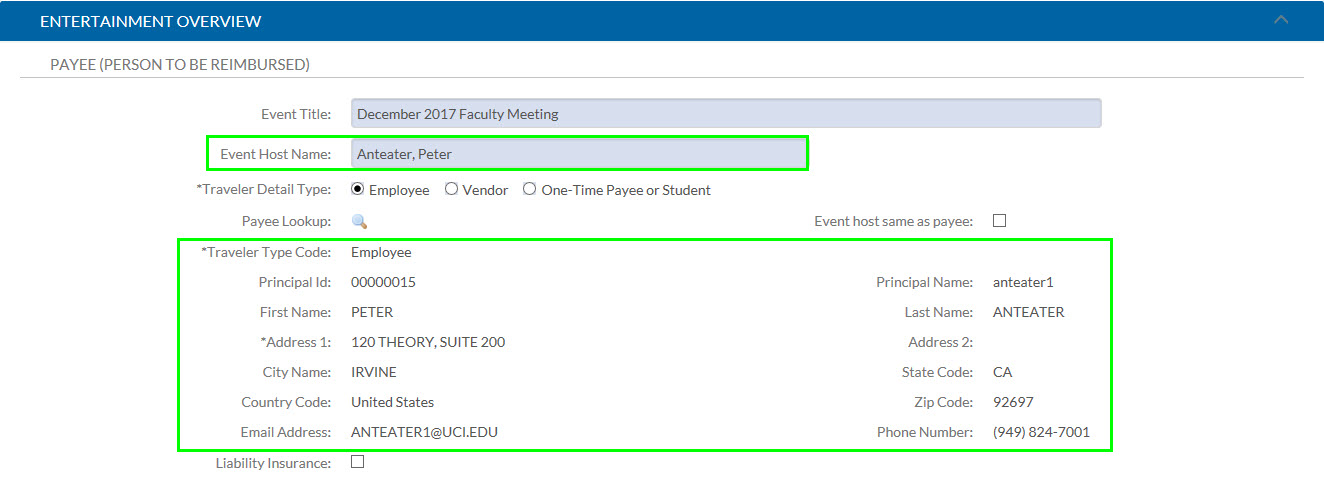Click the email address ANTEATER1@UCI.EDU
1324x488 pixels.
tap(424, 432)
